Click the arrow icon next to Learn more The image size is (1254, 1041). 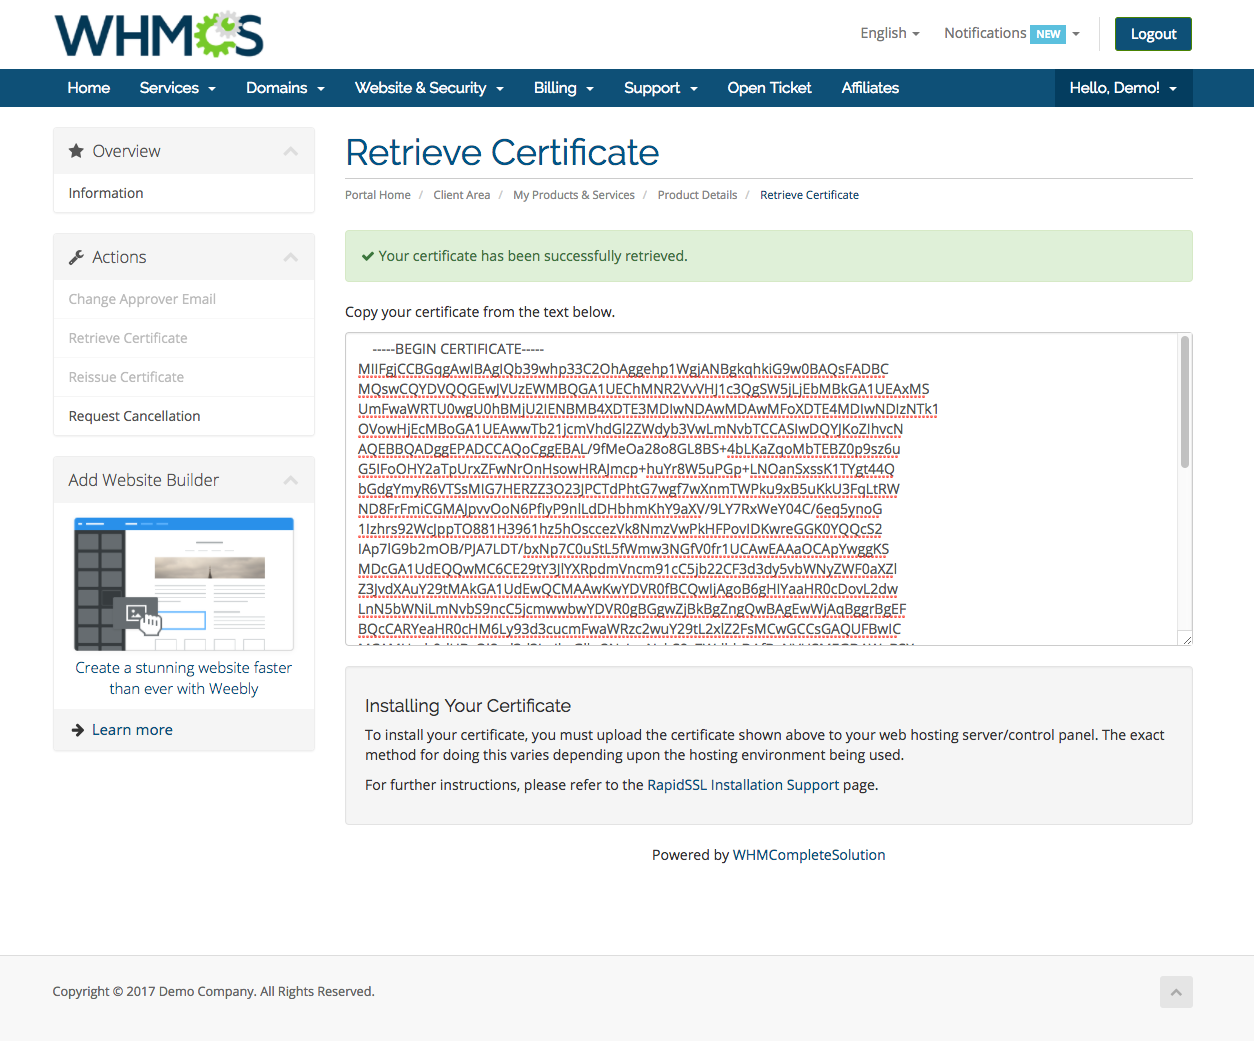(78, 730)
